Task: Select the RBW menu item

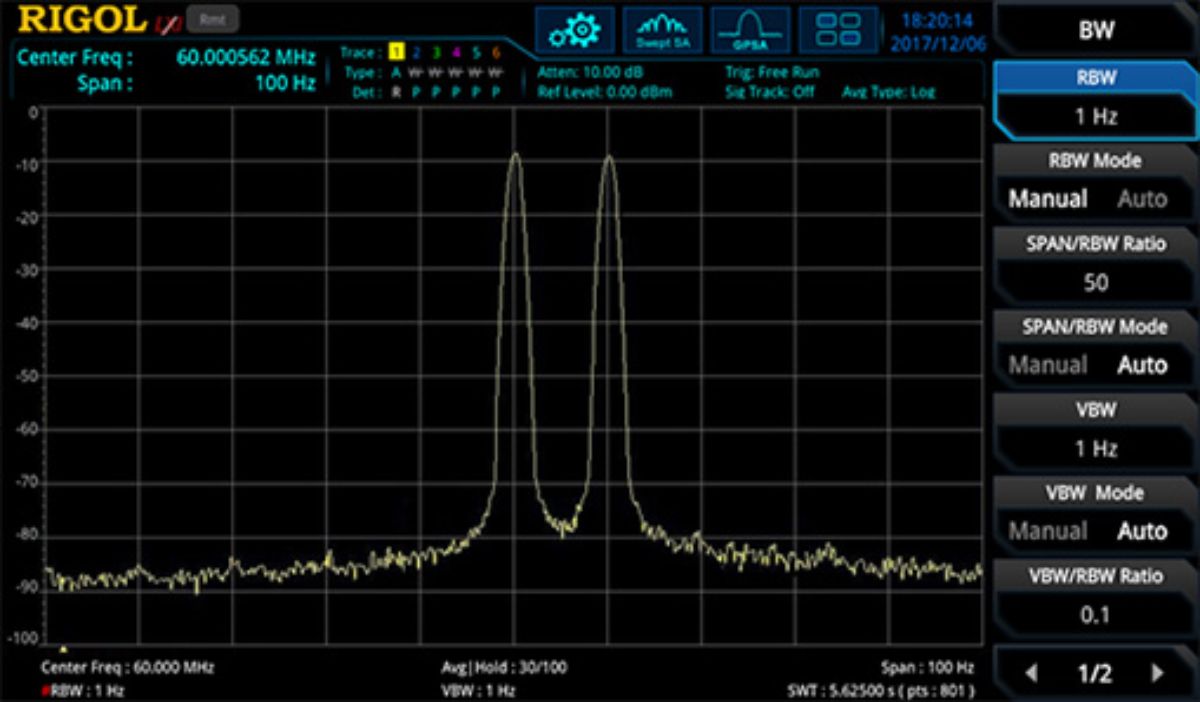Action: point(1095,99)
